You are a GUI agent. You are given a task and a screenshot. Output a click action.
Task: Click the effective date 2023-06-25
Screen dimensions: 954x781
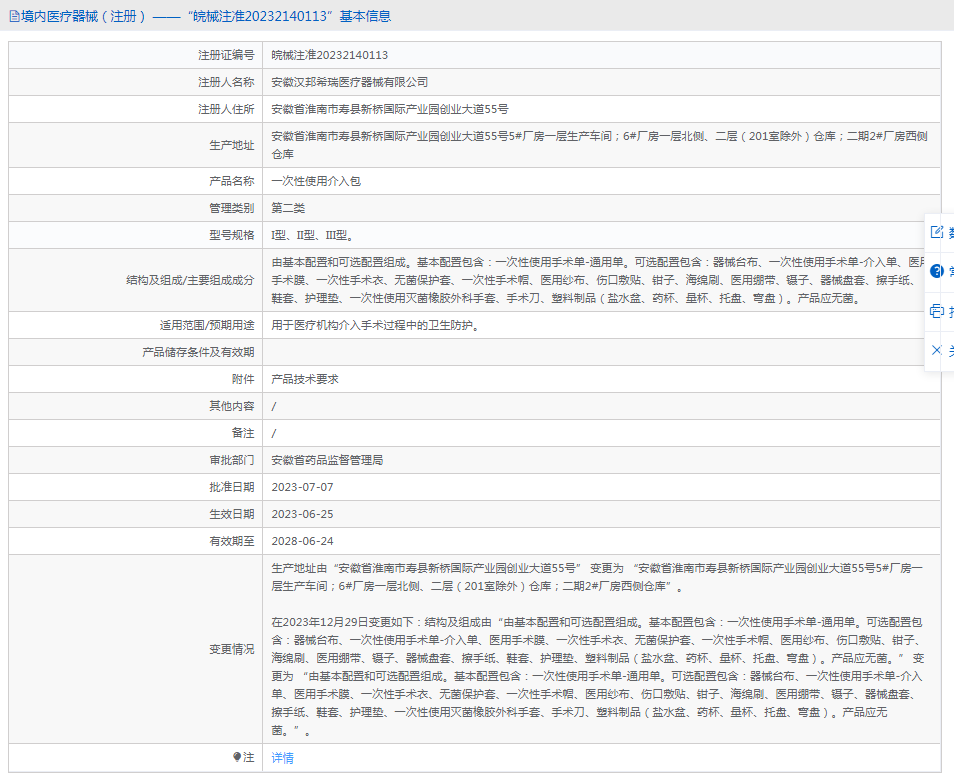tap(302, 514)
